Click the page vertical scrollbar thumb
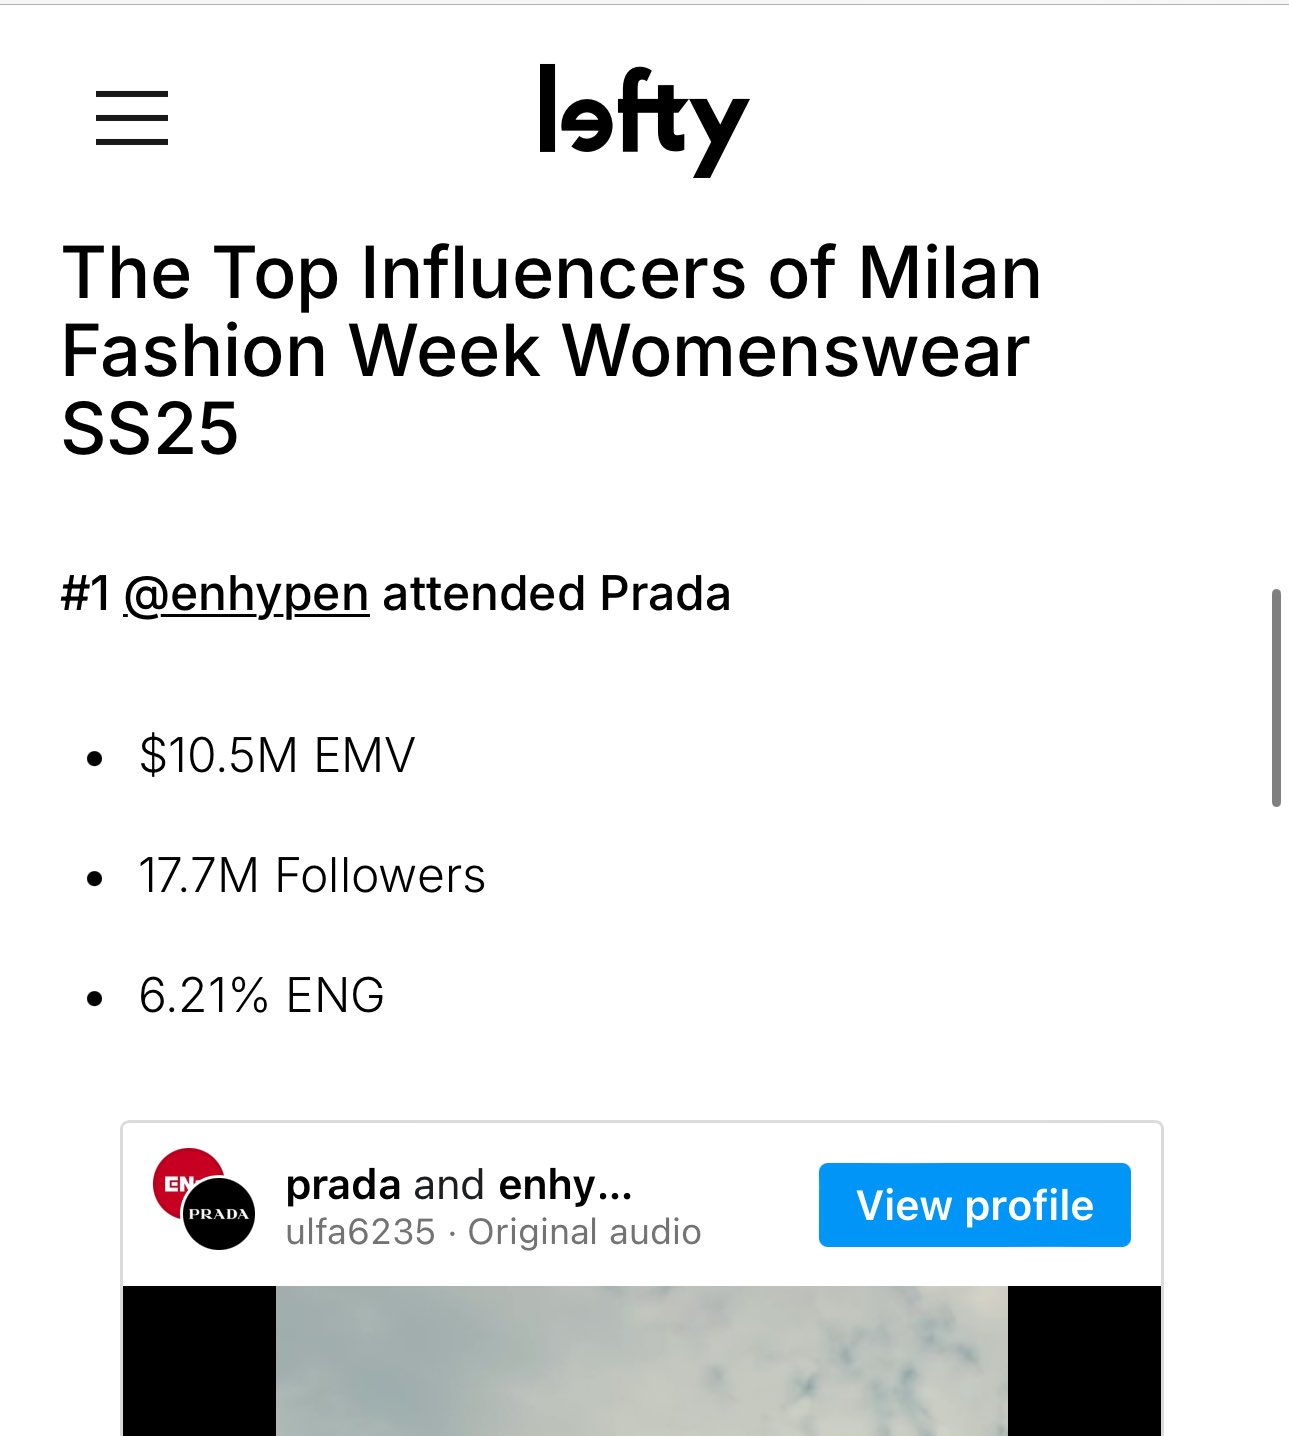Image resolution: width=1289 pixels, height=1436 pixels. point(1276,698)
